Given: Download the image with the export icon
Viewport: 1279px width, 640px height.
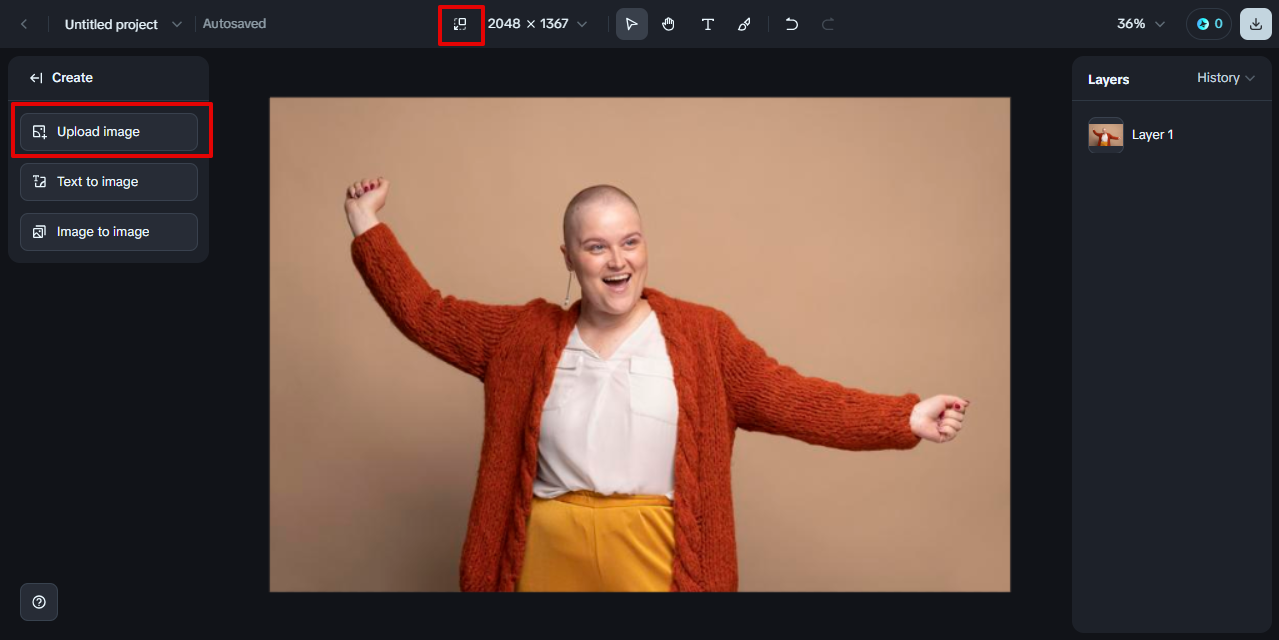Looking at the screenshot, I should pyautogui.click(x=1256, y=24).
